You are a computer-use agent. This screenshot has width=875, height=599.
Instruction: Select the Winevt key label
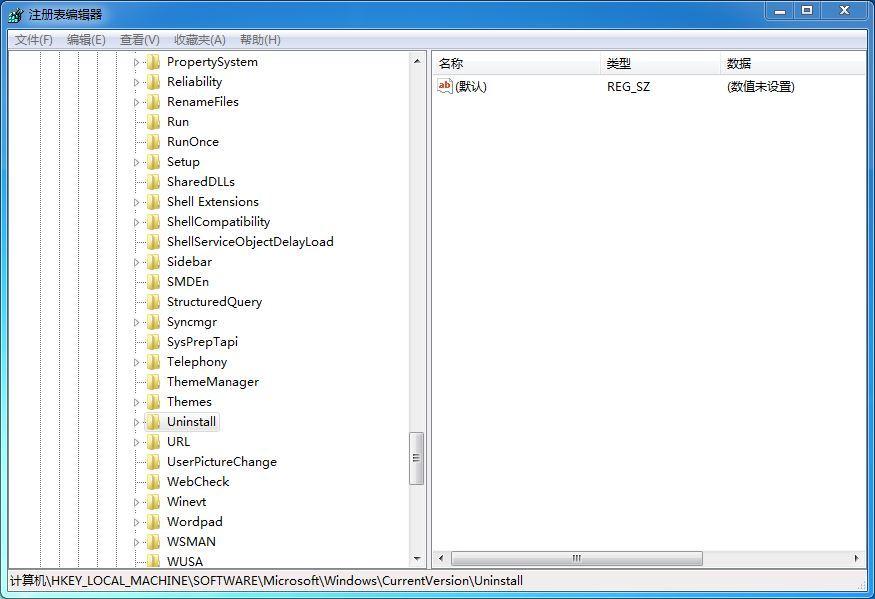click(x=186, y=502)
